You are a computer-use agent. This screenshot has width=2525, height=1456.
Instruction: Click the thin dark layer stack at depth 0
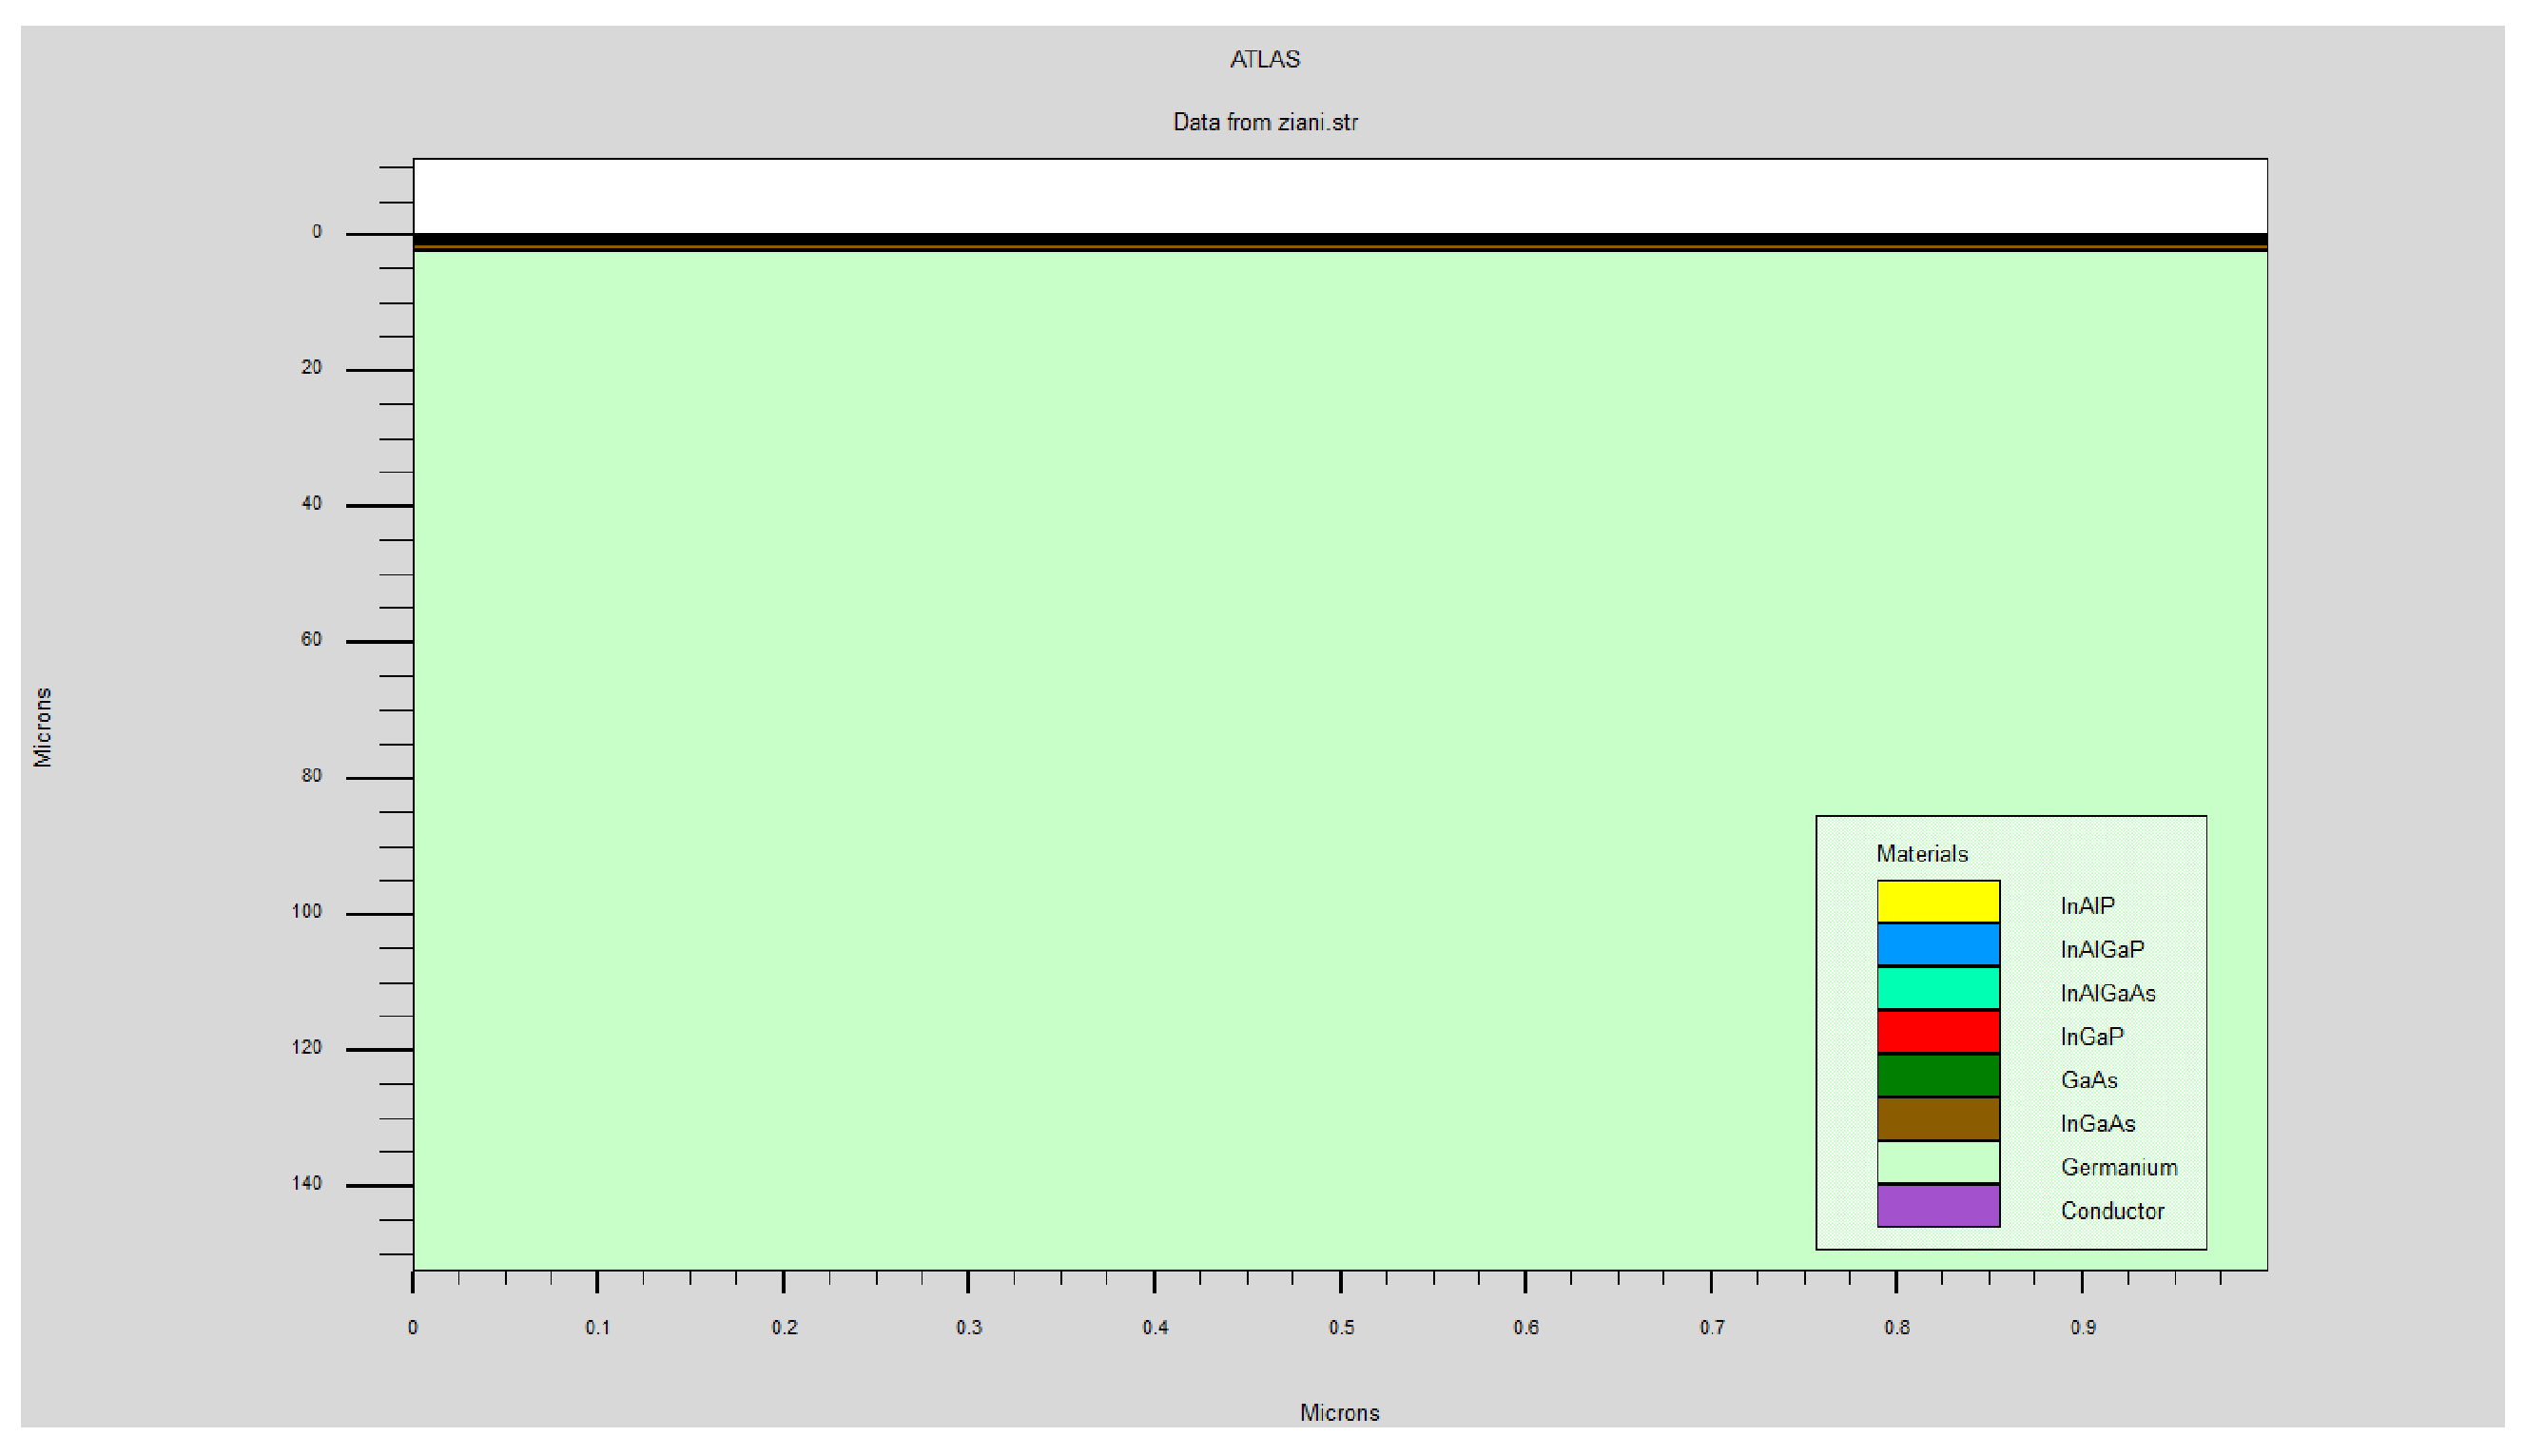click(x=1339, y=242)
